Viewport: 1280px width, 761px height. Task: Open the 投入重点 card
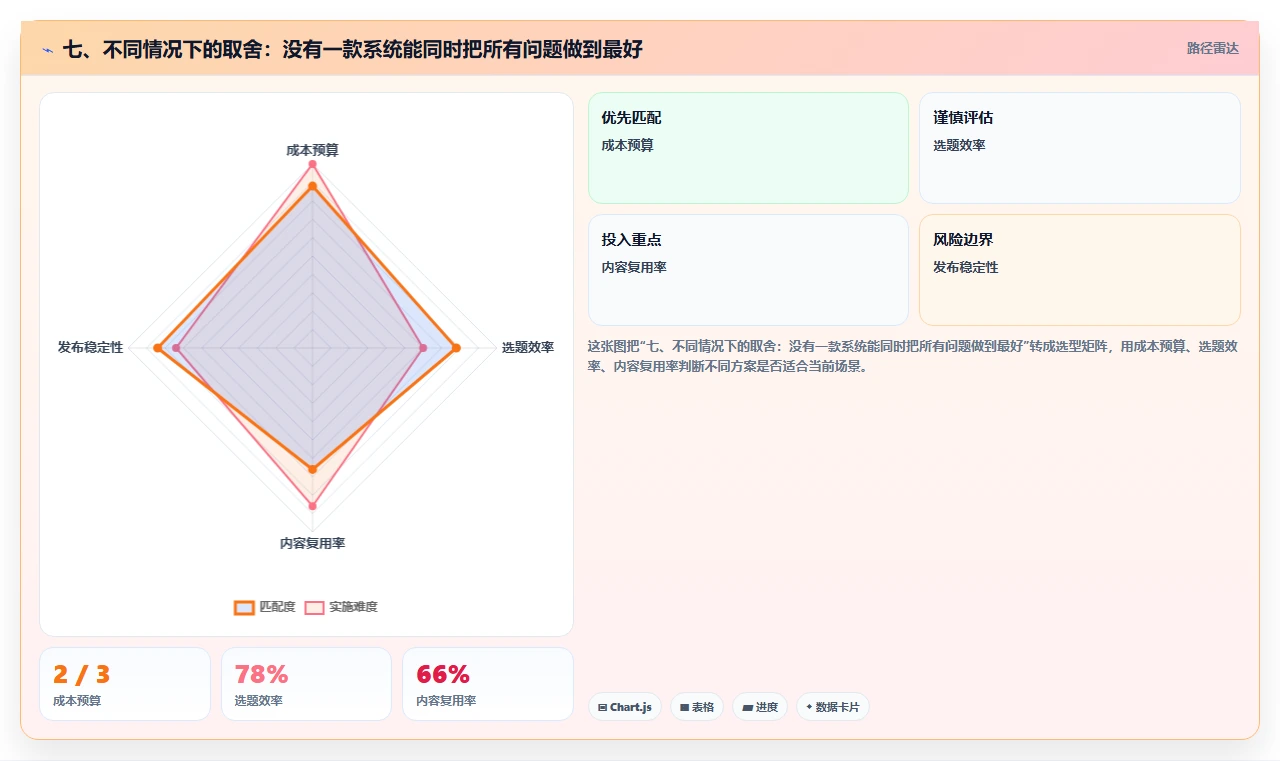click(x=748, y=270)
